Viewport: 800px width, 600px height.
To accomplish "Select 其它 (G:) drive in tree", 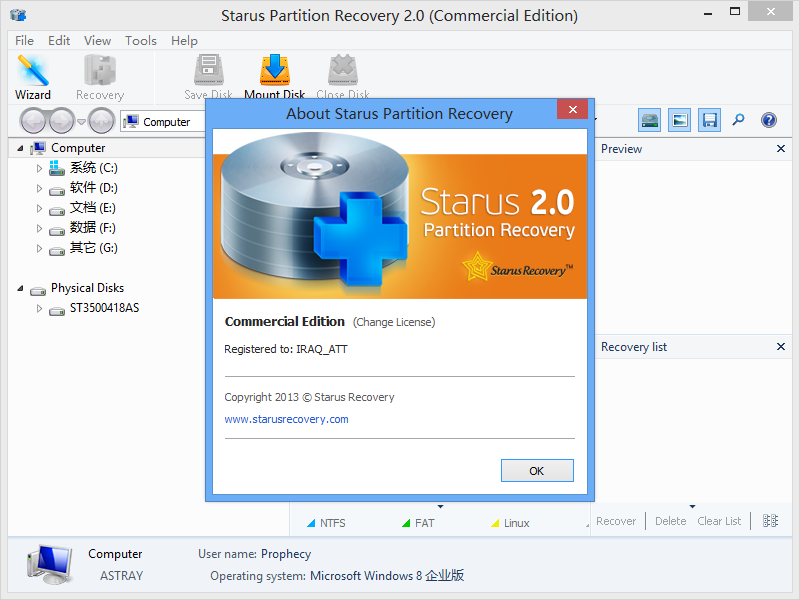I will coord(93,247).
